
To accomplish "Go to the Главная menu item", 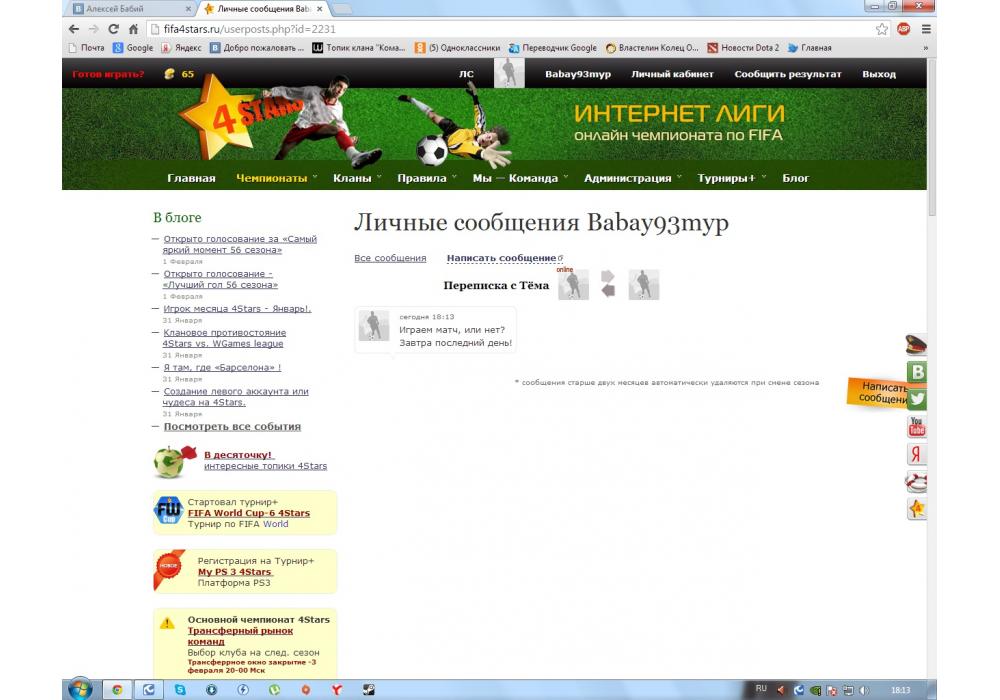I will pyautogui.click(x=191, y=178).
